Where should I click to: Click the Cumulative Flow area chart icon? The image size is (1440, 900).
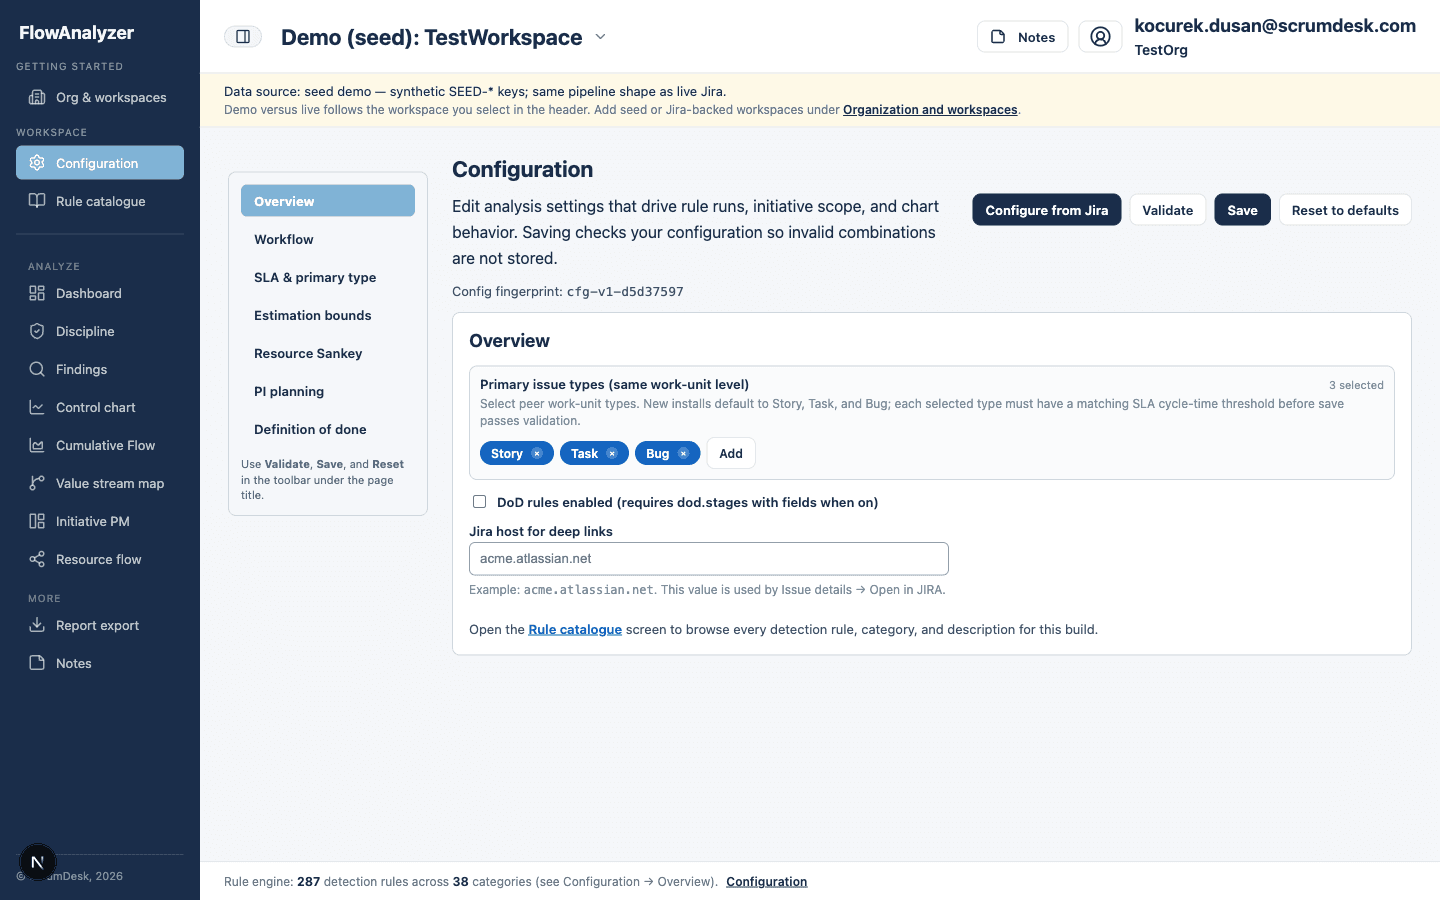[x=37, y=445]
